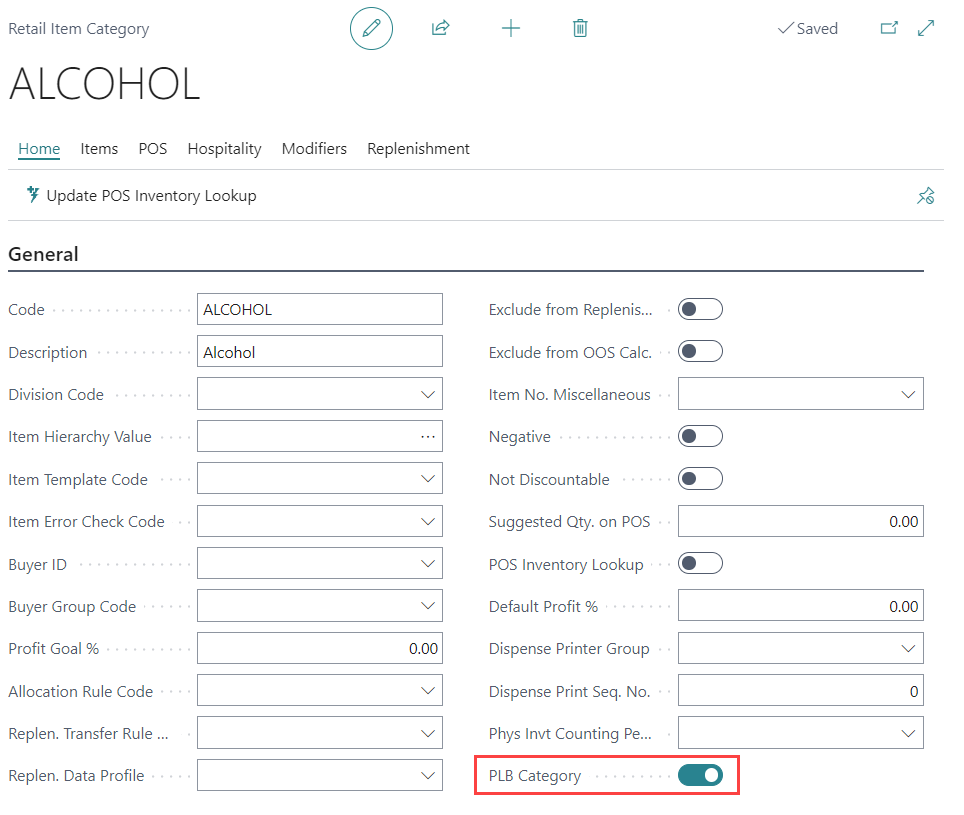Click the plus icon to create new

[510, 29]
